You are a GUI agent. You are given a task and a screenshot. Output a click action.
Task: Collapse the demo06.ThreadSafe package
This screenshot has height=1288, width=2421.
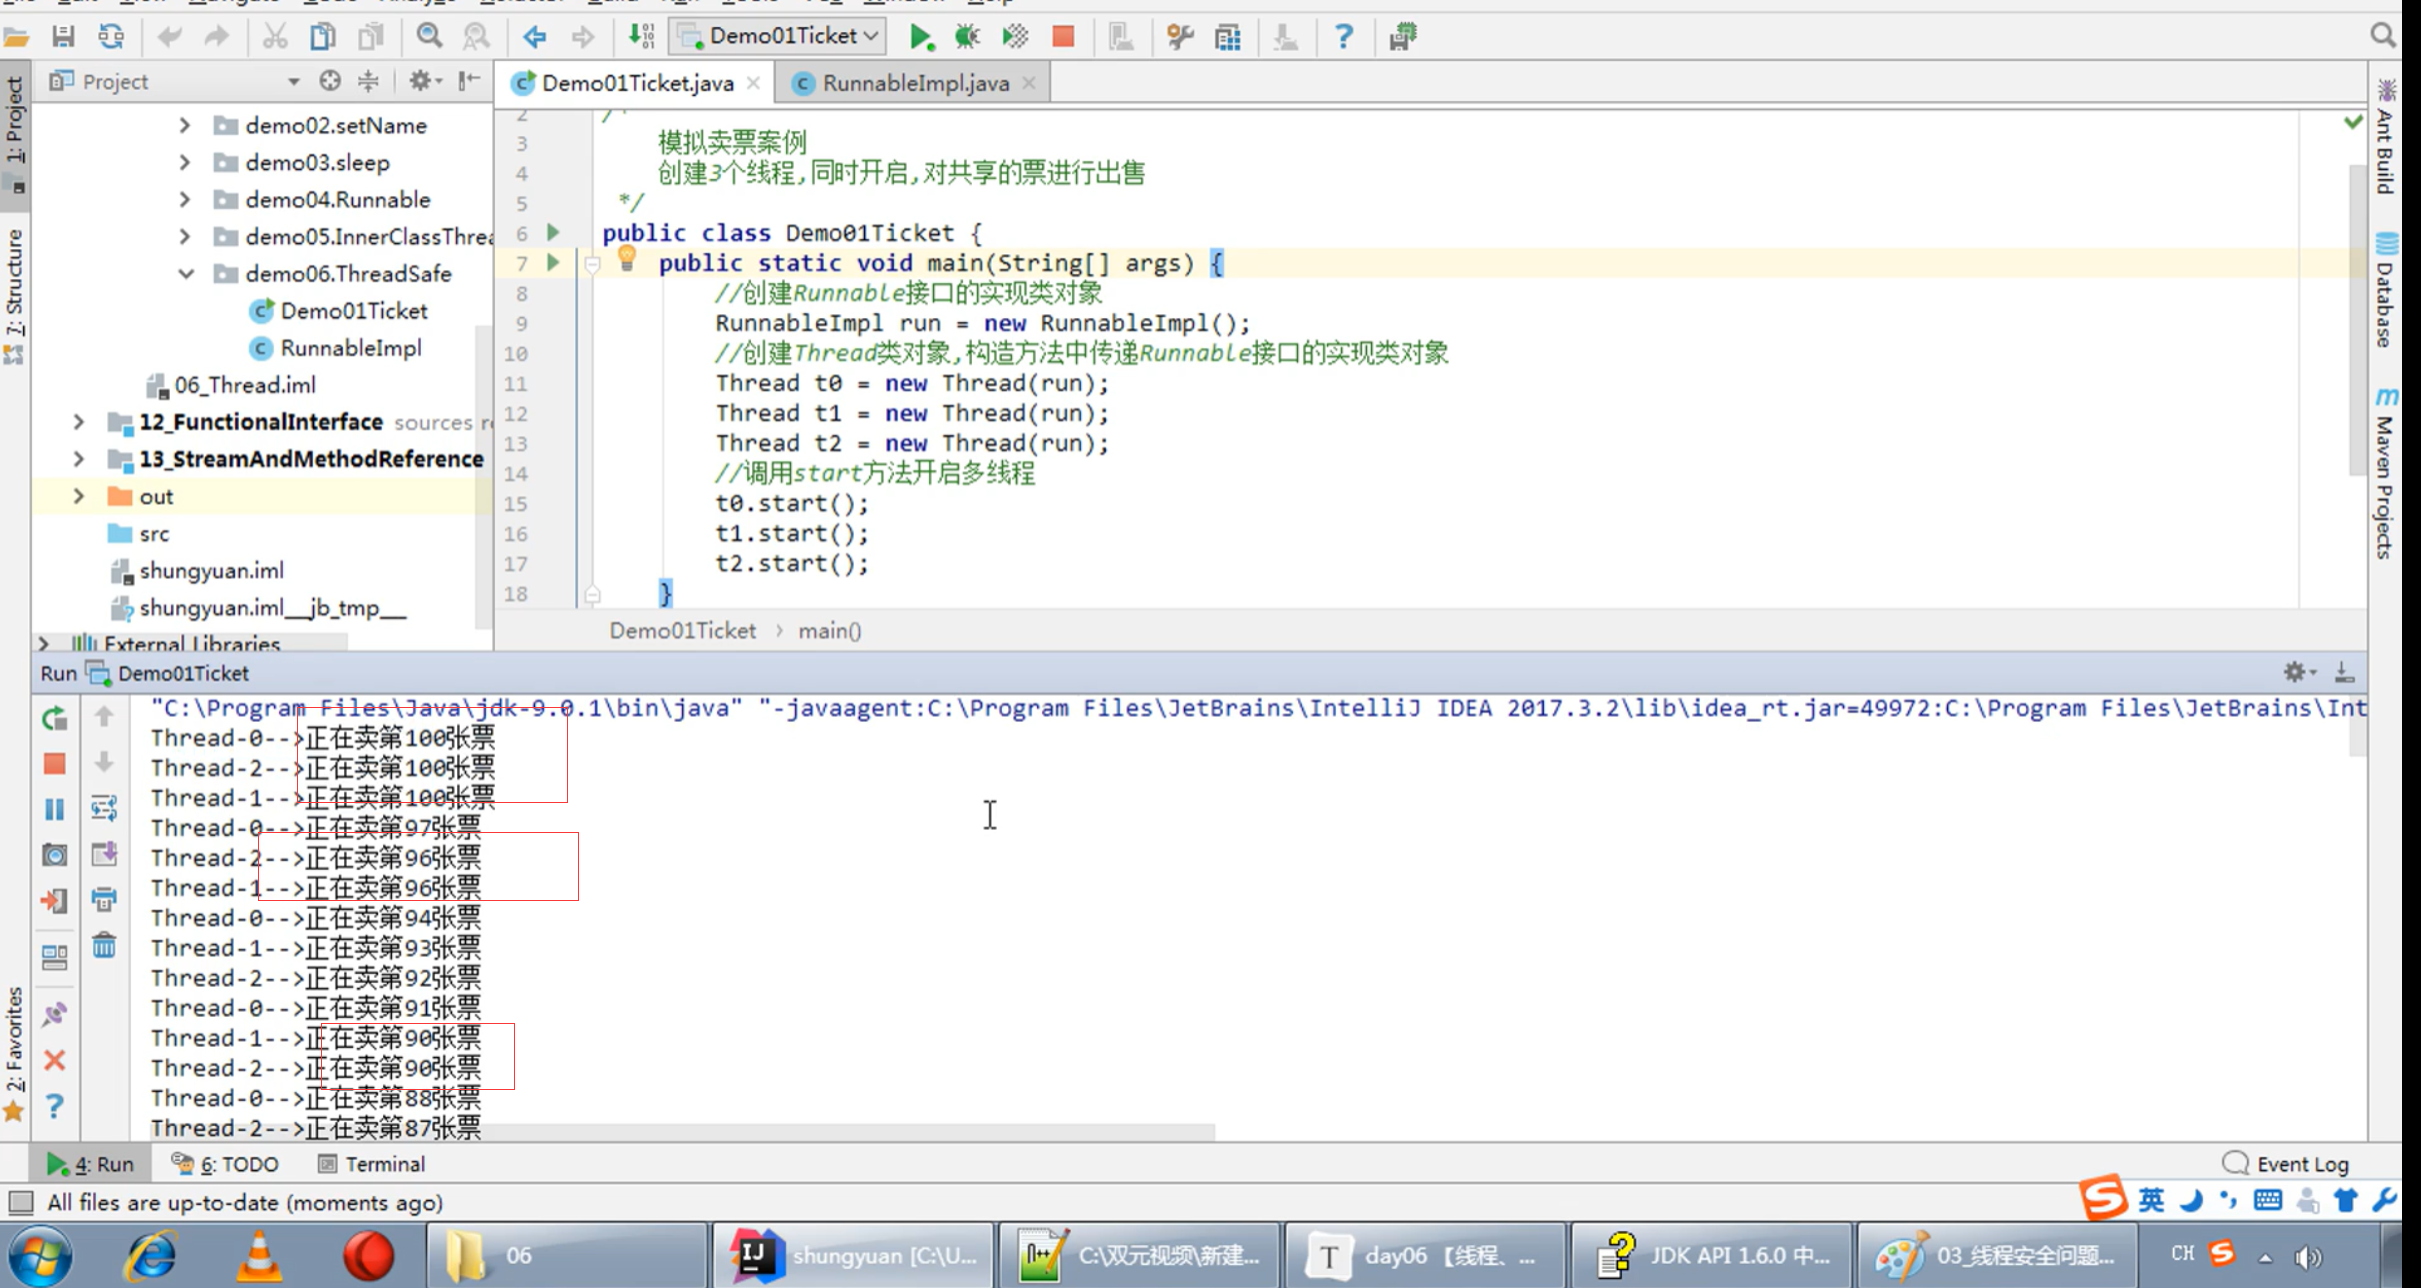coord(186,273)
